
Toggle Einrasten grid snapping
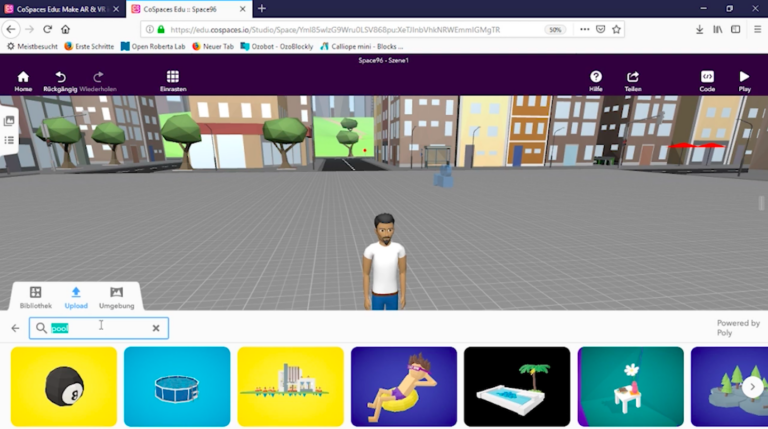173,81
